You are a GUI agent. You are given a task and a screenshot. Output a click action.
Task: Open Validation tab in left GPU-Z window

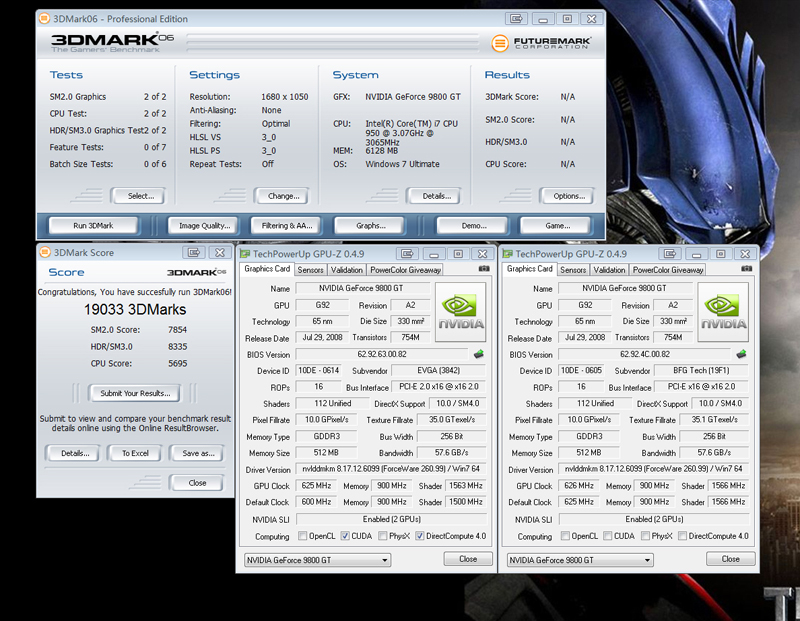(346, 270)
